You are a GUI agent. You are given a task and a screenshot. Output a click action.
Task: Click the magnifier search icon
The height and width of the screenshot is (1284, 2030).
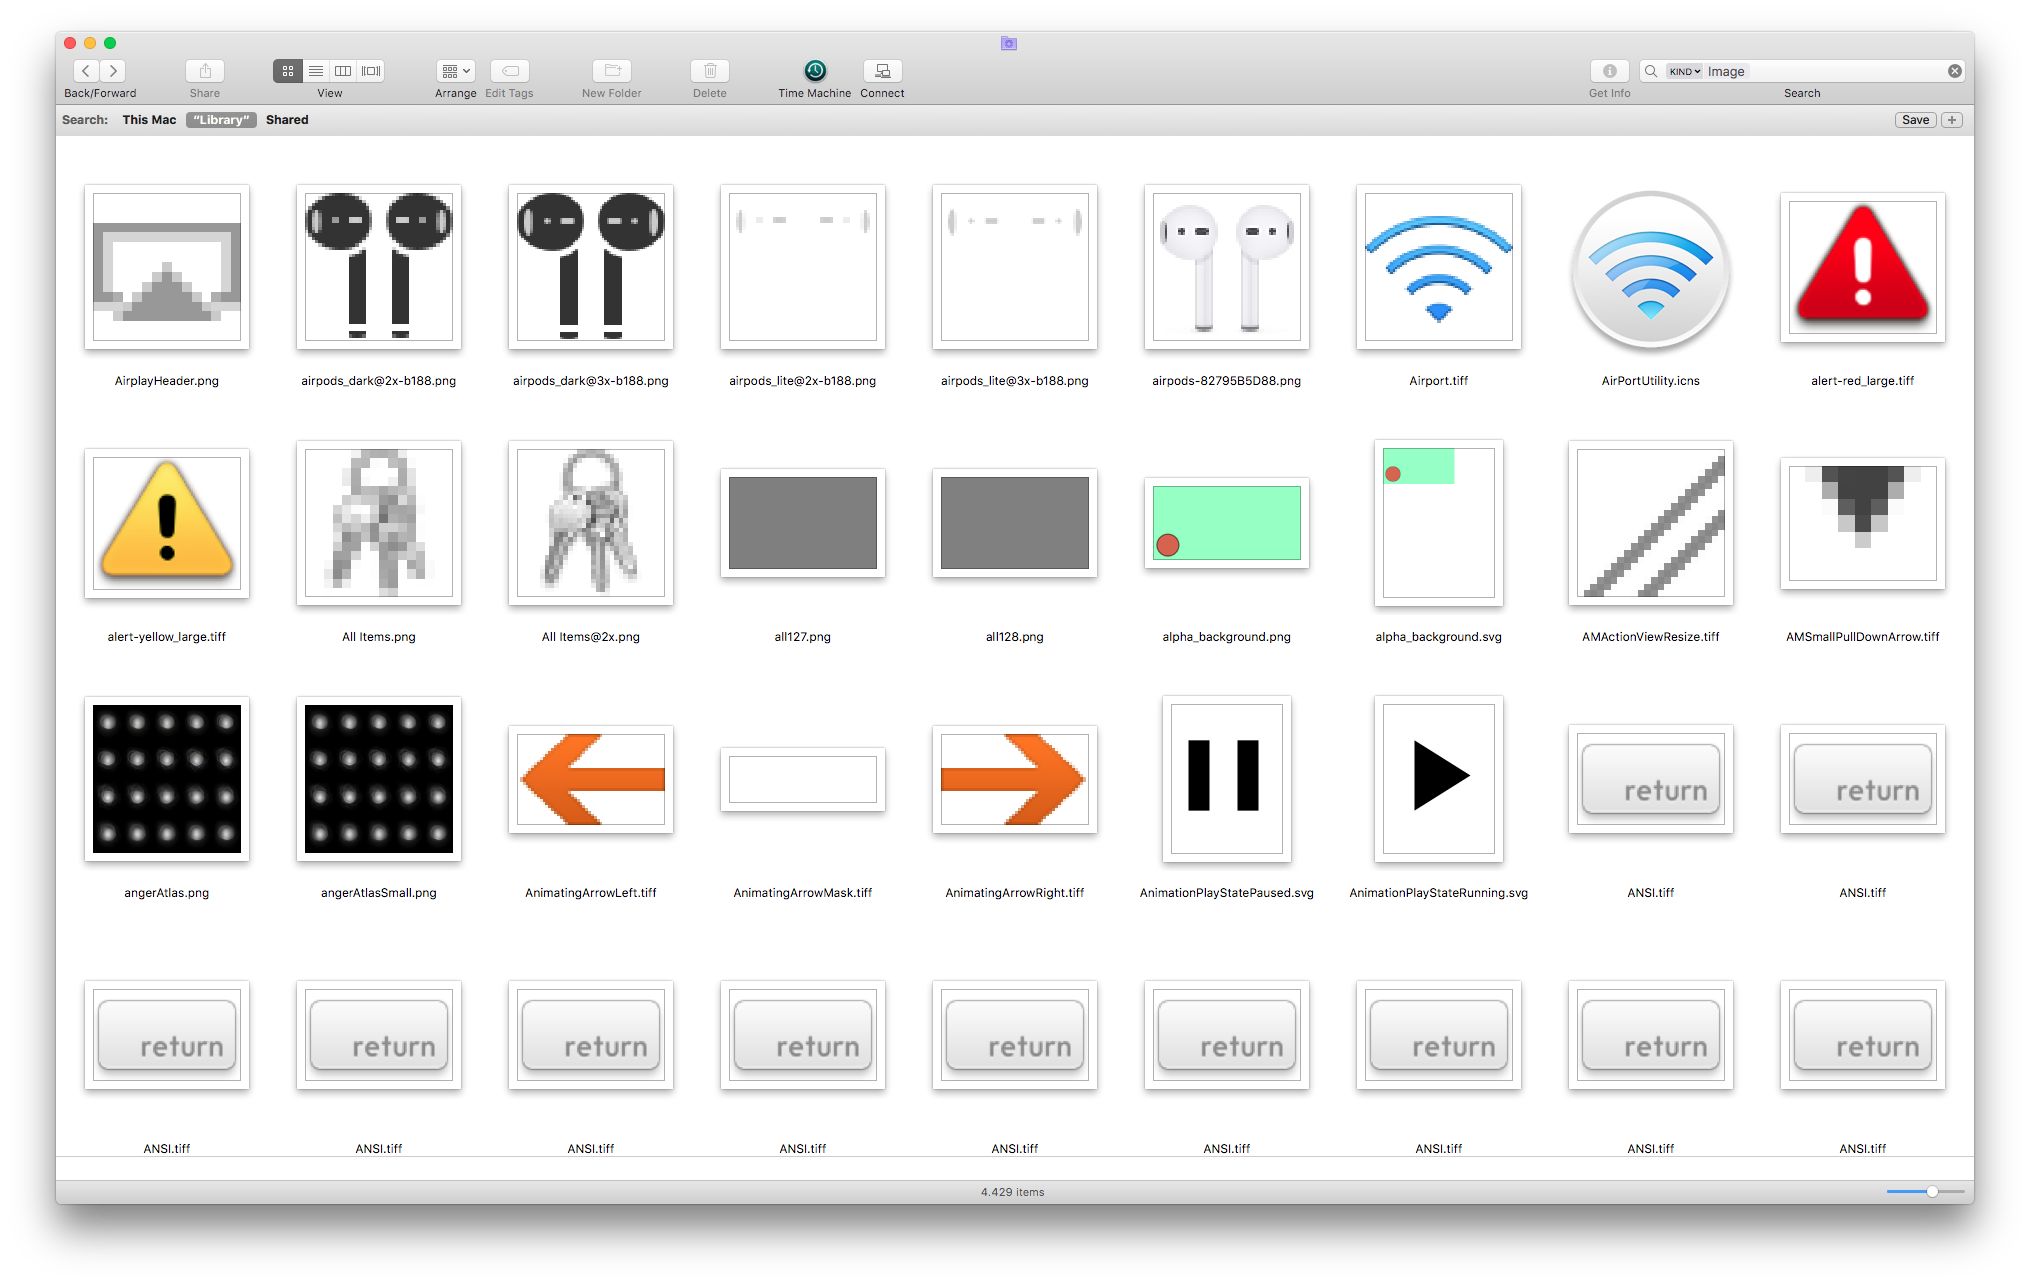(x=1651, y=71)
